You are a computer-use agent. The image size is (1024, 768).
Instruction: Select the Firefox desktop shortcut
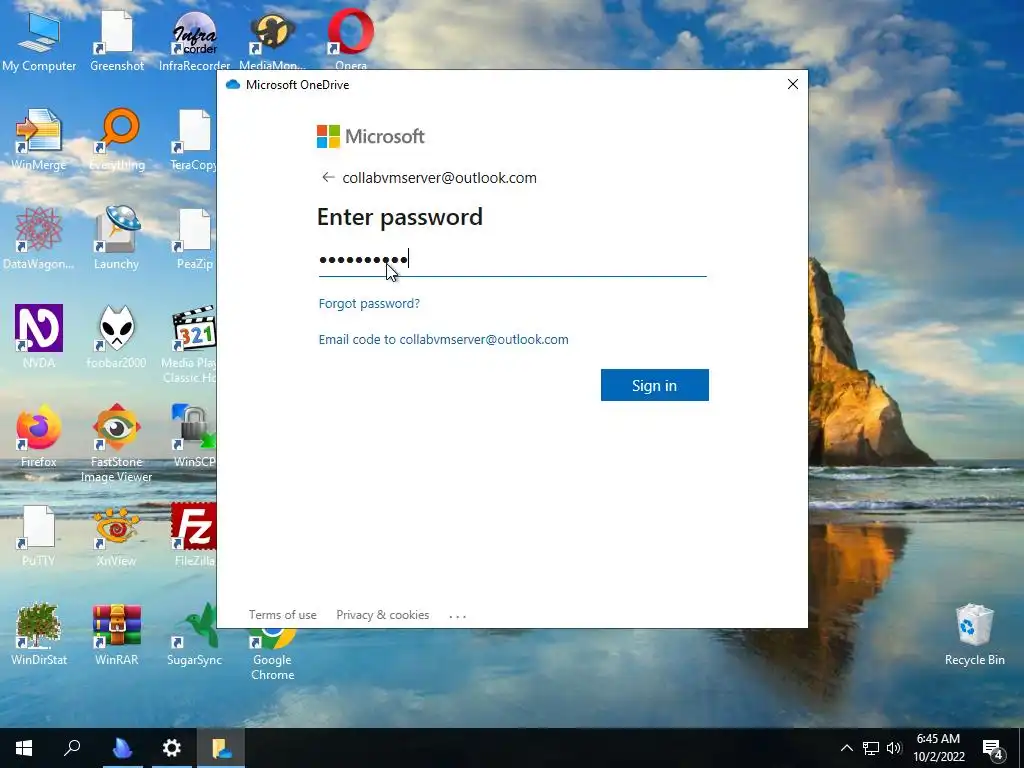tap(39, 436)
